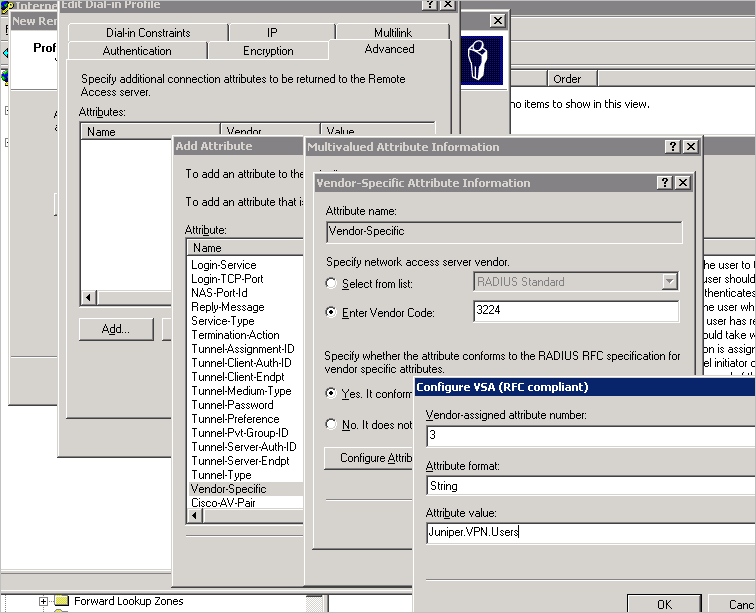Open the Encryption tab
The height and width of the screenshot is (613, 756).
coord(268,51)
